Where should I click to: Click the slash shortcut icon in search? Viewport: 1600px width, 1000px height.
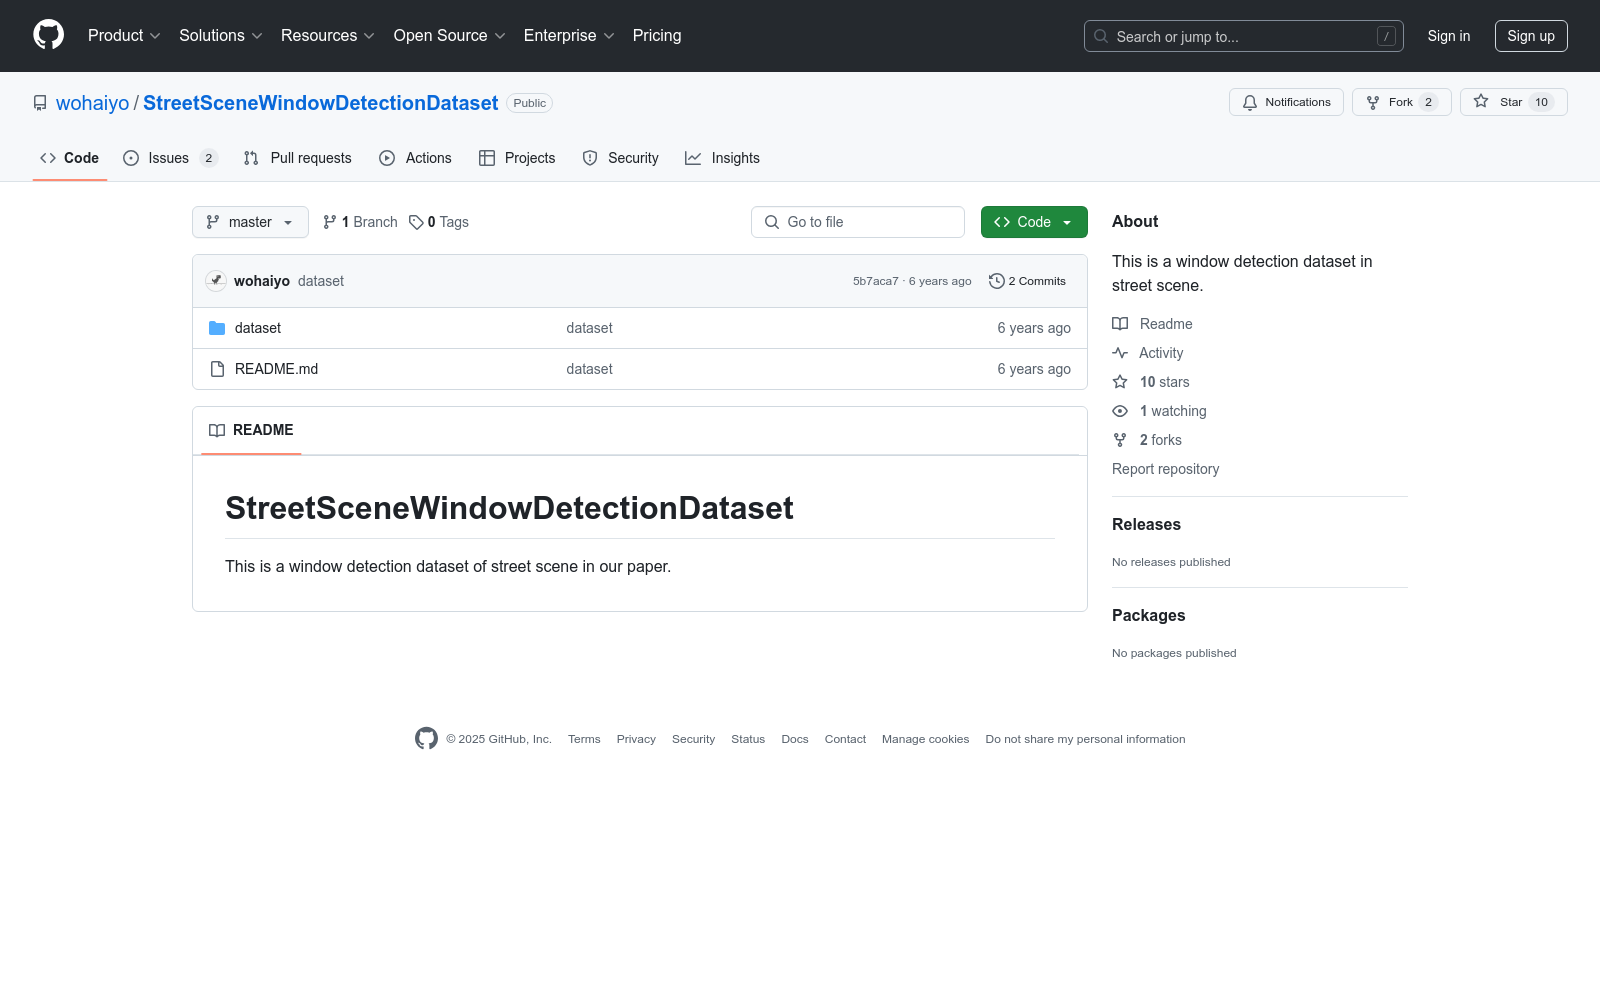click(x=1386, y=36)
